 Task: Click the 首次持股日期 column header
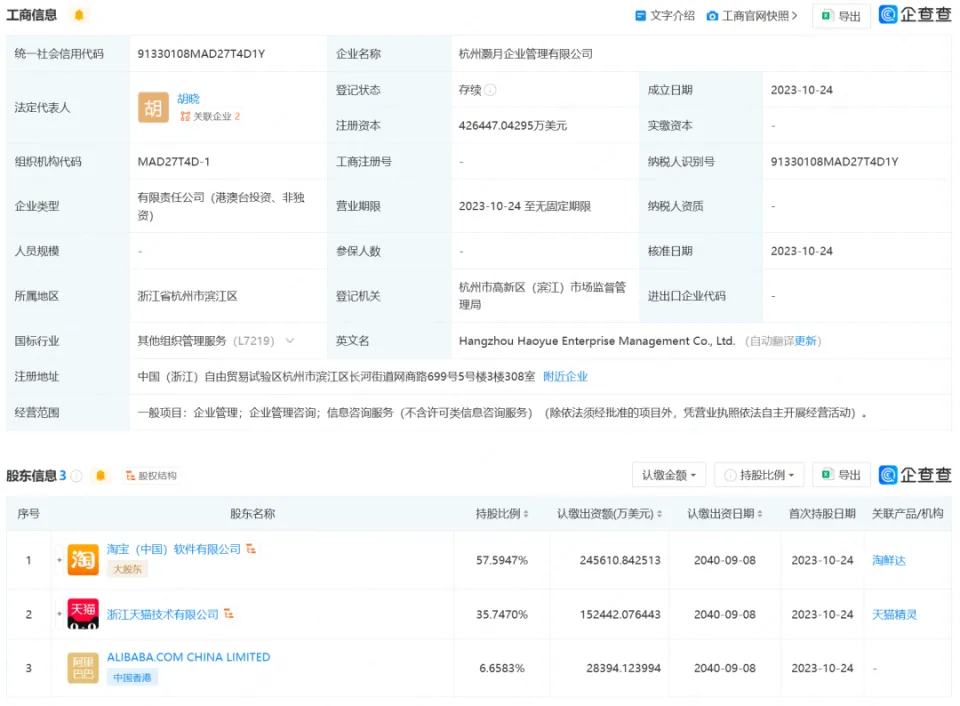(822, 514)
